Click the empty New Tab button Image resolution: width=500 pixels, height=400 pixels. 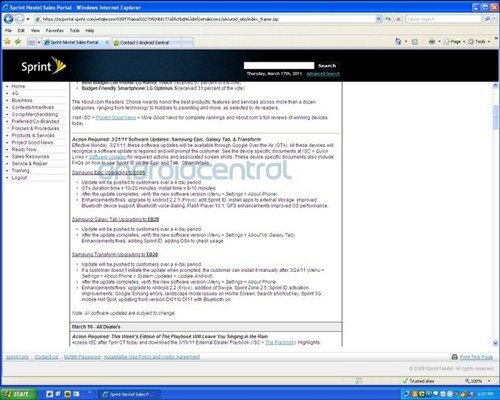point(188,43)
